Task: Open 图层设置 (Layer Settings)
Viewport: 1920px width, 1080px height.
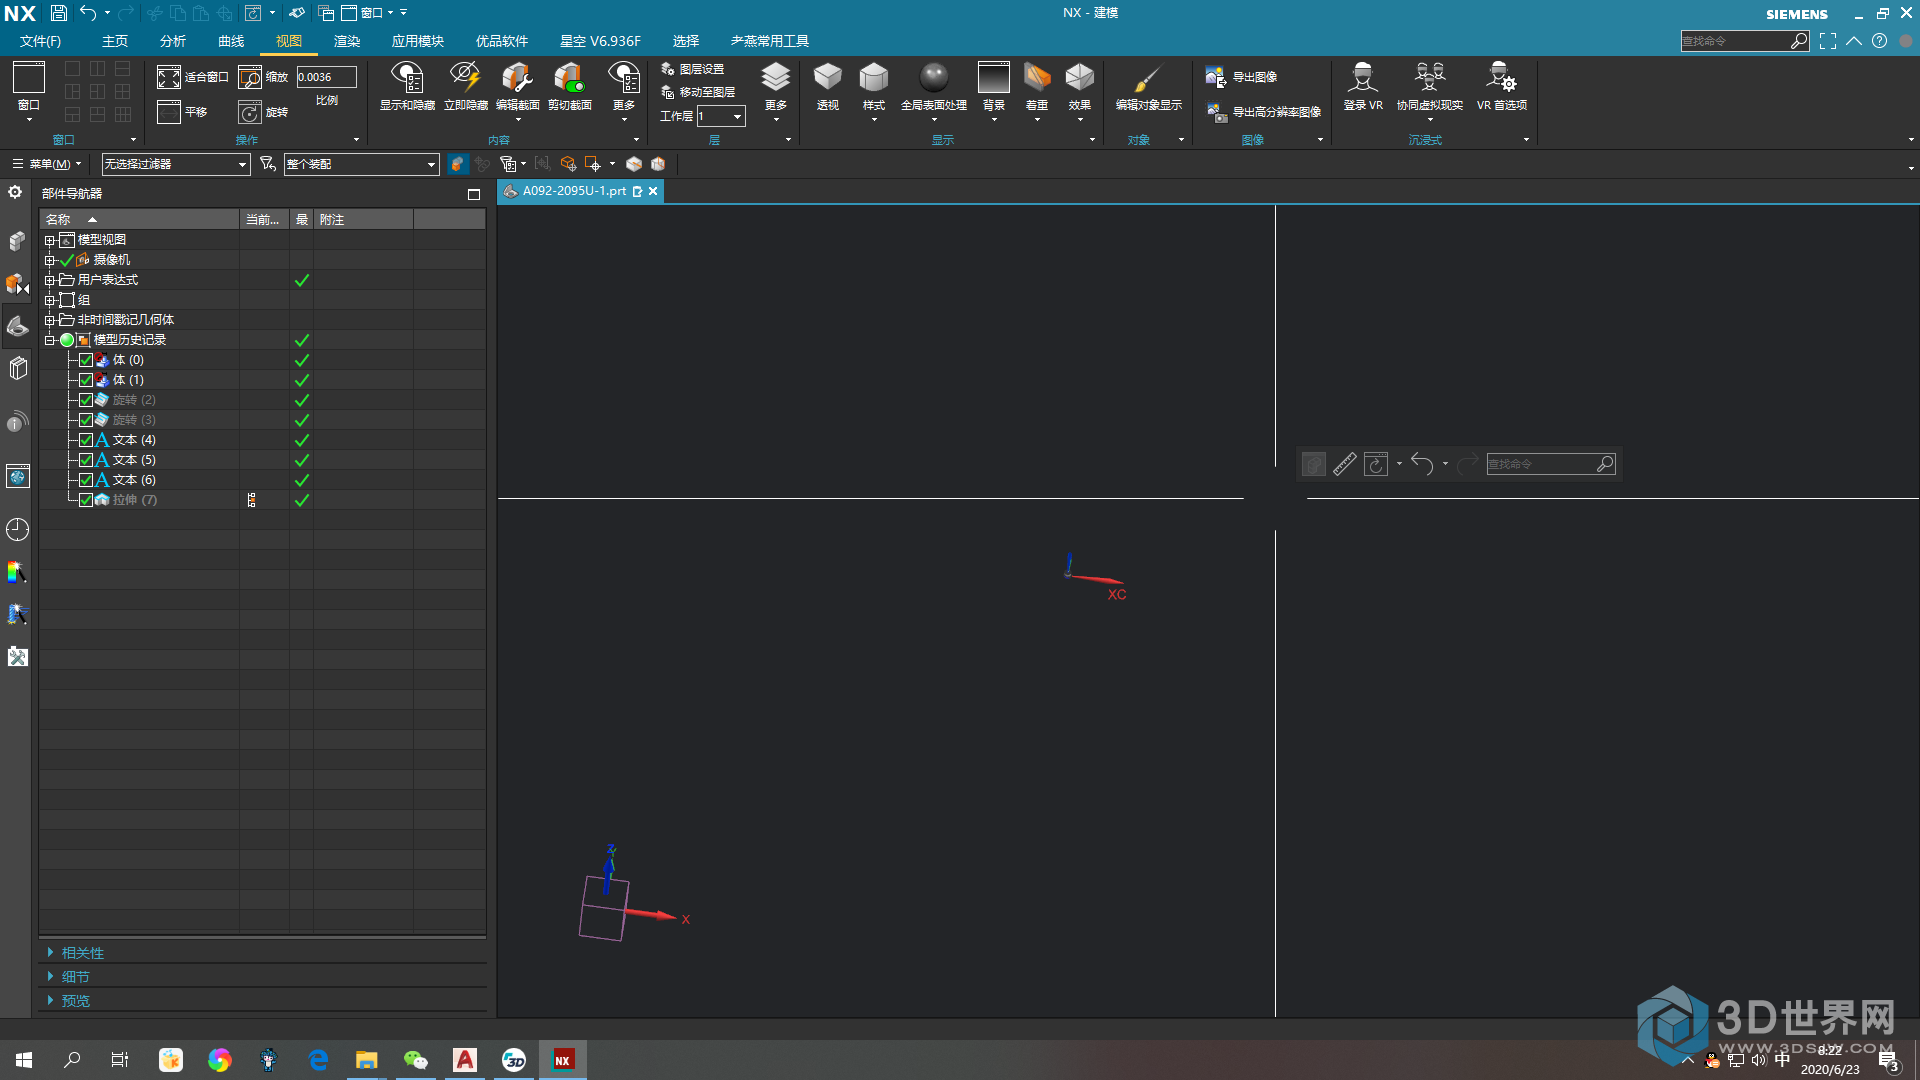Action: pyautogui.click(x=692, y=69)
